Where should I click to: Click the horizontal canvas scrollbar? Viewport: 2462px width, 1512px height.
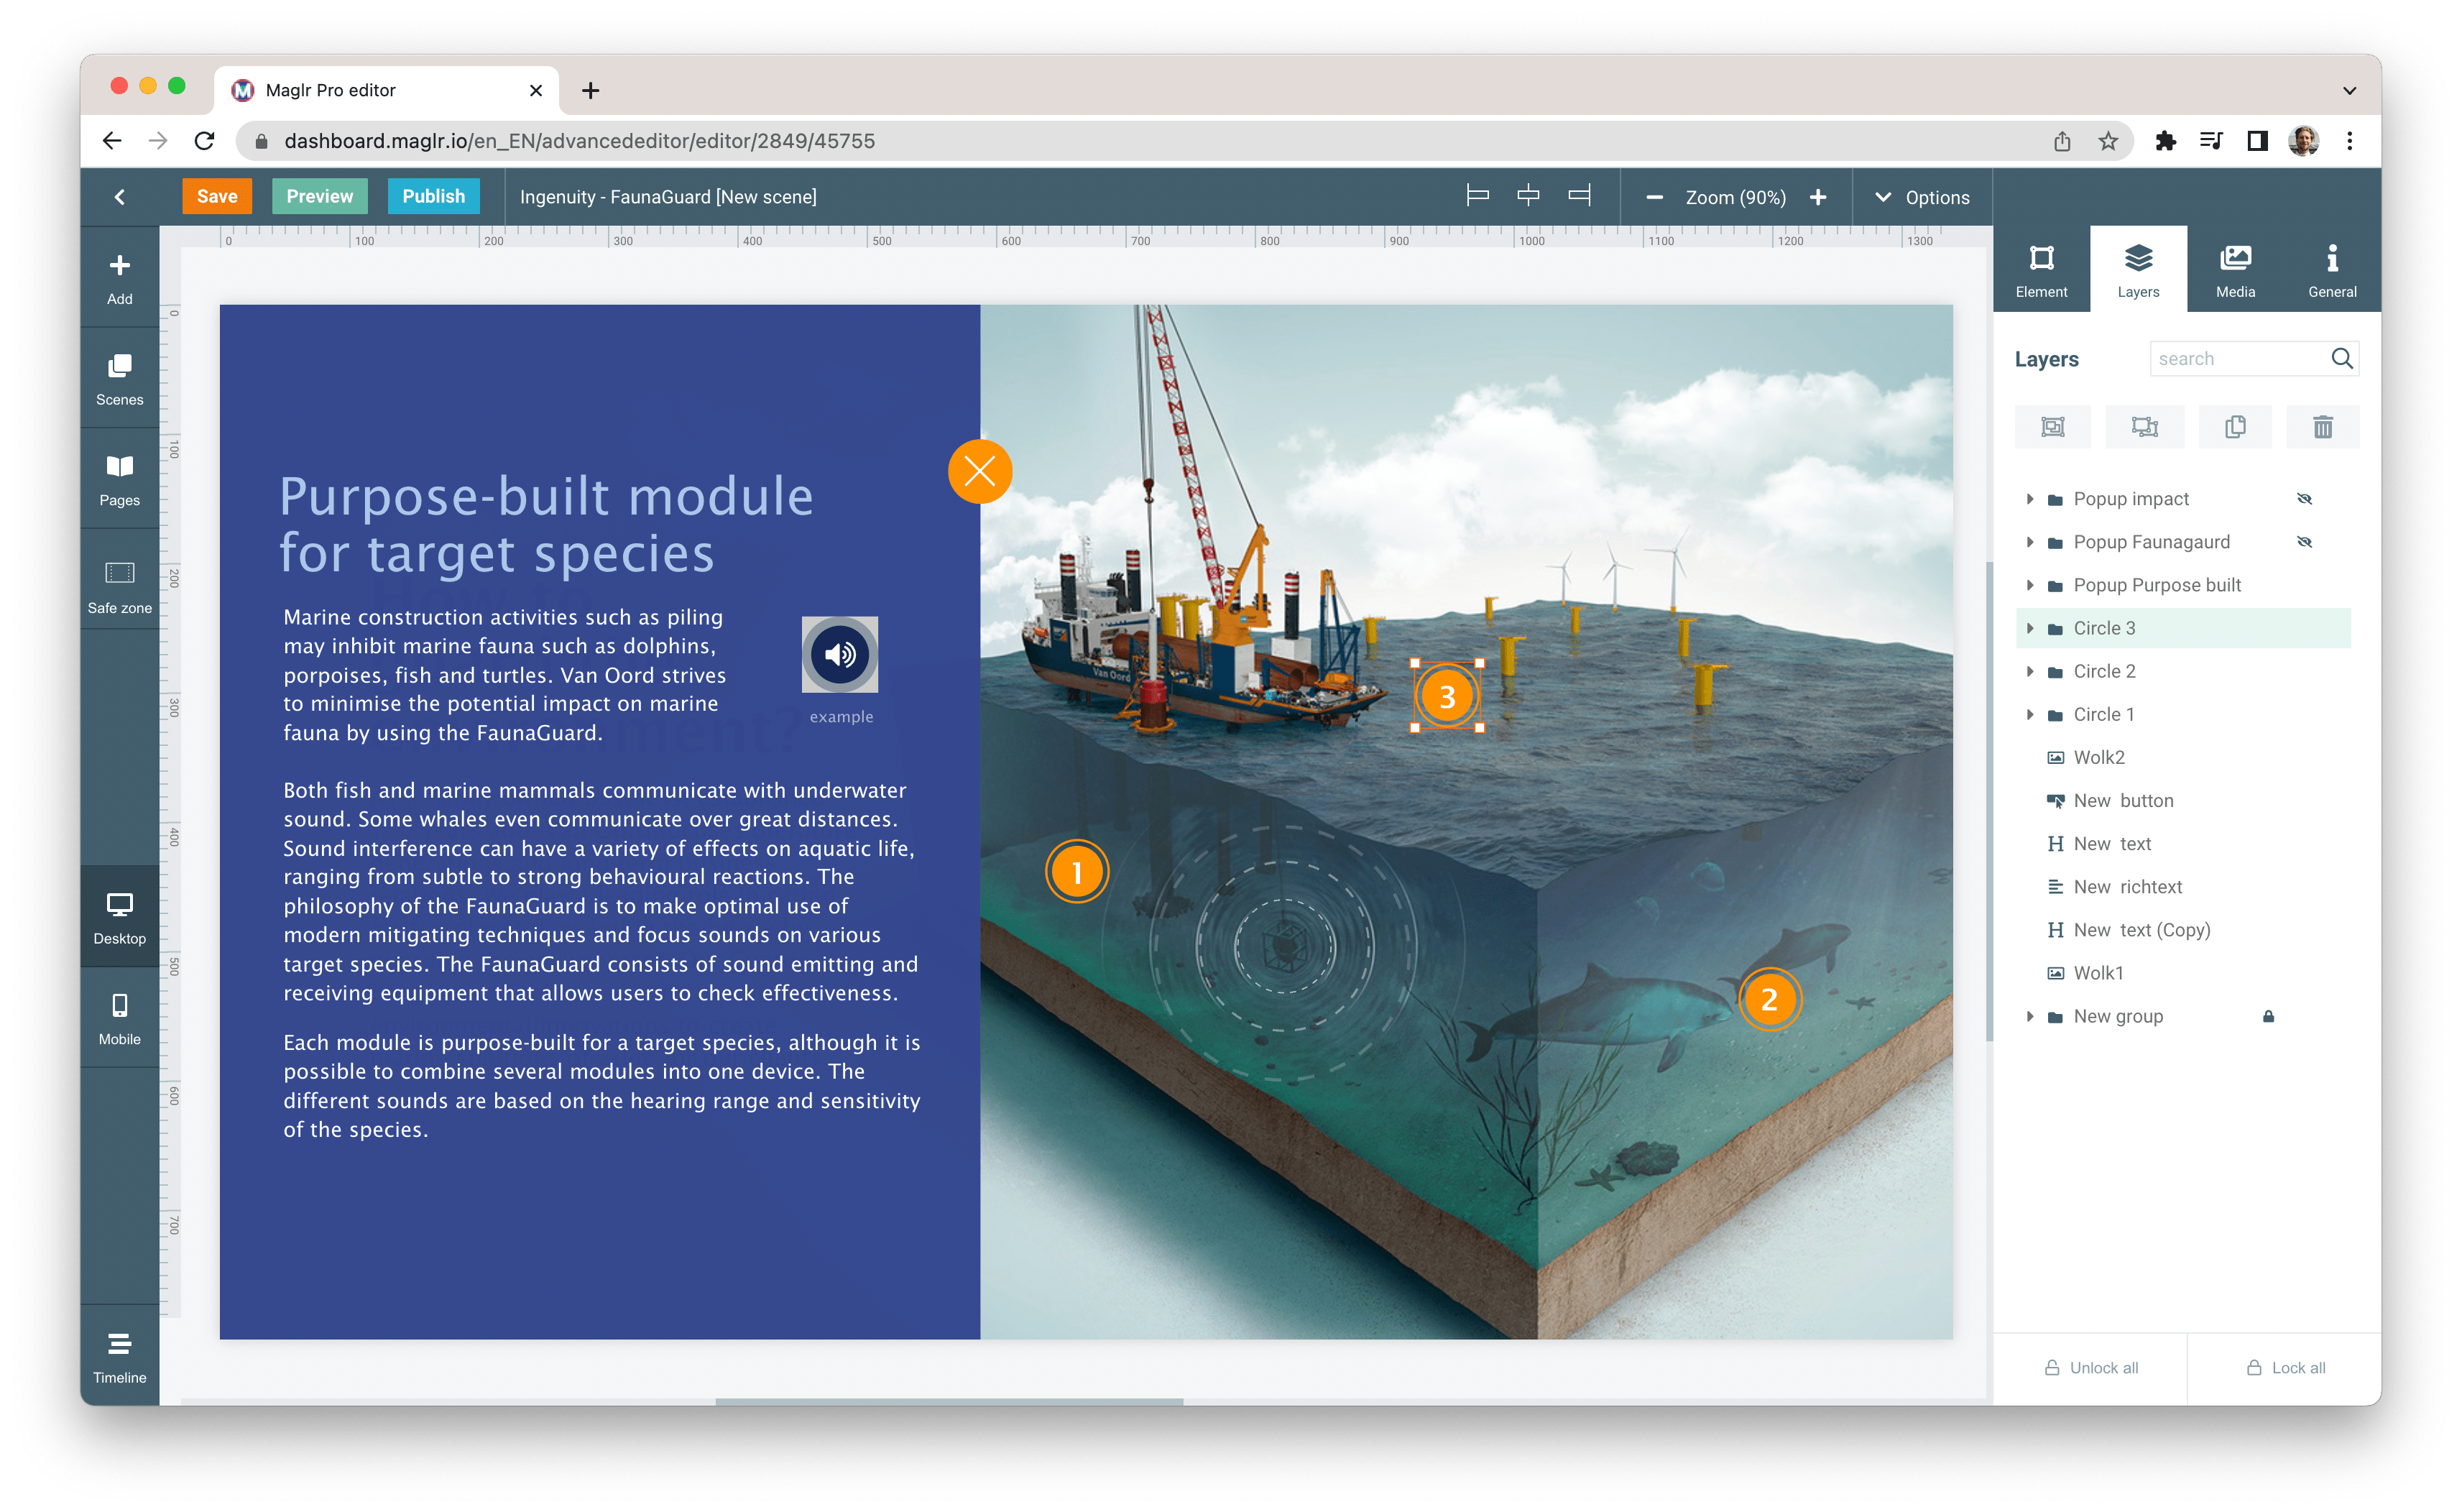click(948, 1401)
